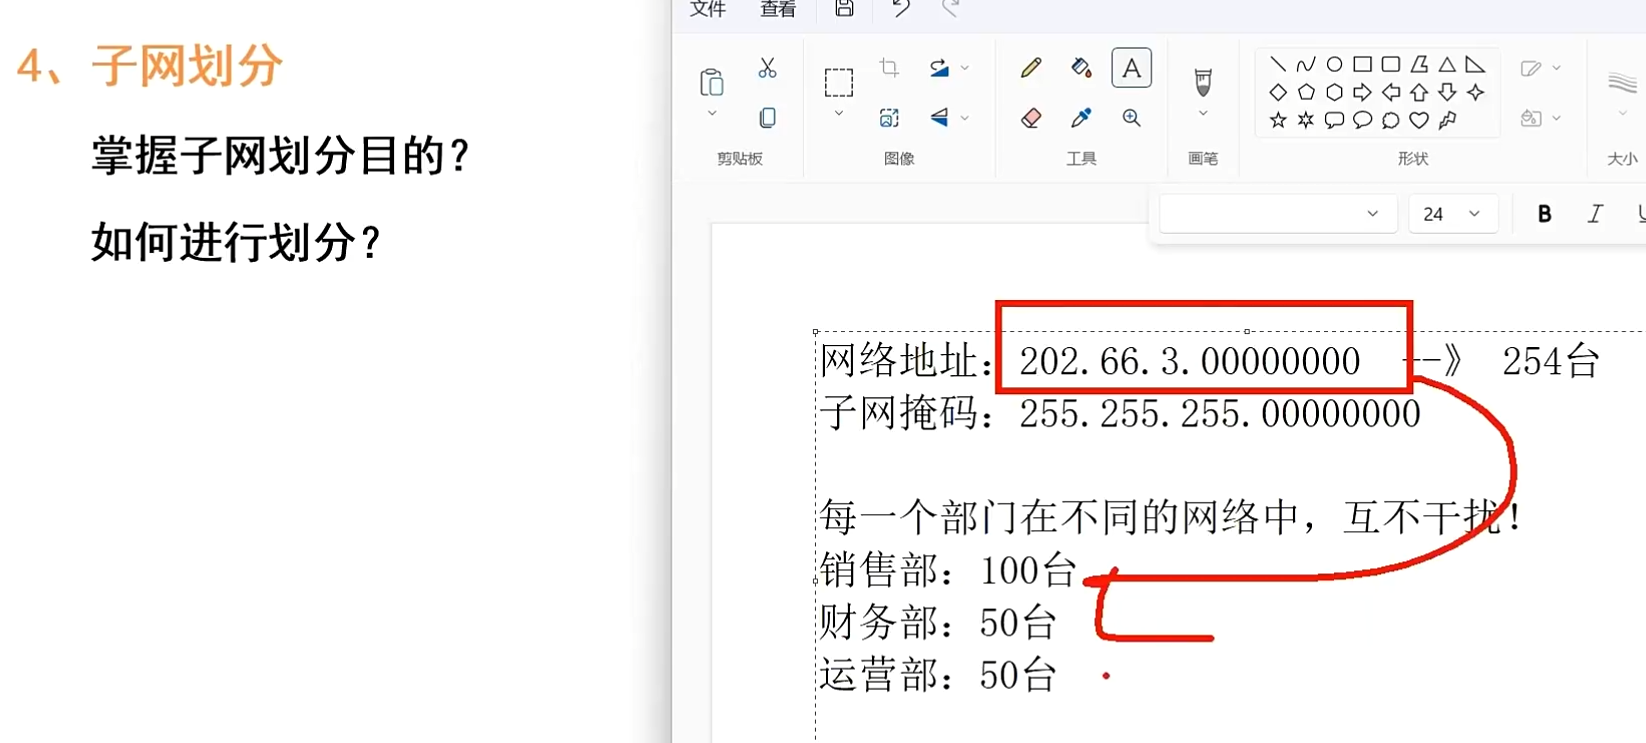Select the straight Line shape
This screenshot has height=743, width=1646.
point(1278,64)
